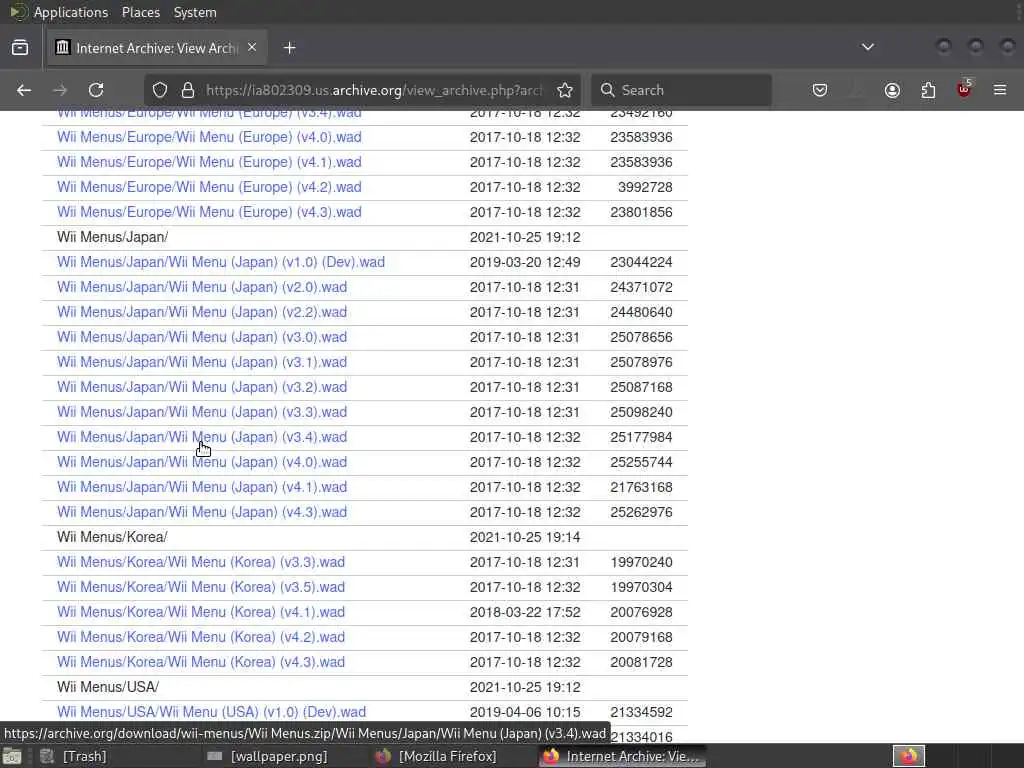Select date 2019-03-20 12:49

[525, 262]
